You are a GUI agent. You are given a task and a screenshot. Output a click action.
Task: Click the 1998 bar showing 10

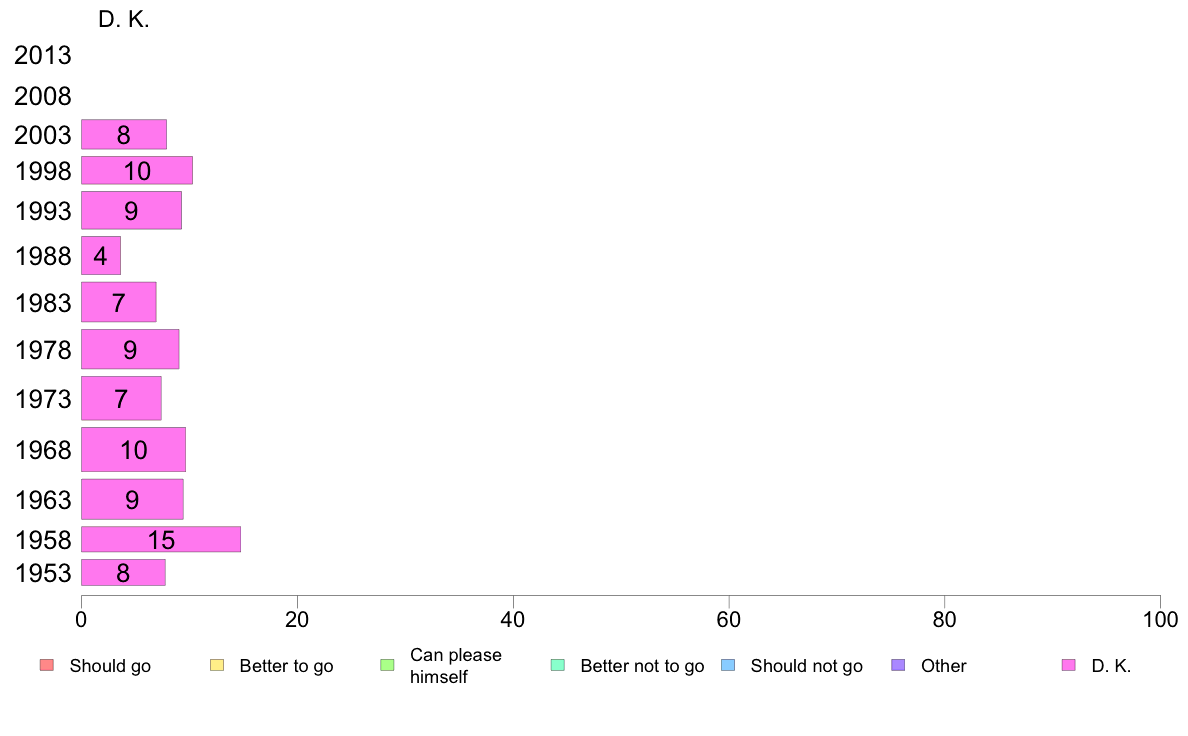pos(136,170)
